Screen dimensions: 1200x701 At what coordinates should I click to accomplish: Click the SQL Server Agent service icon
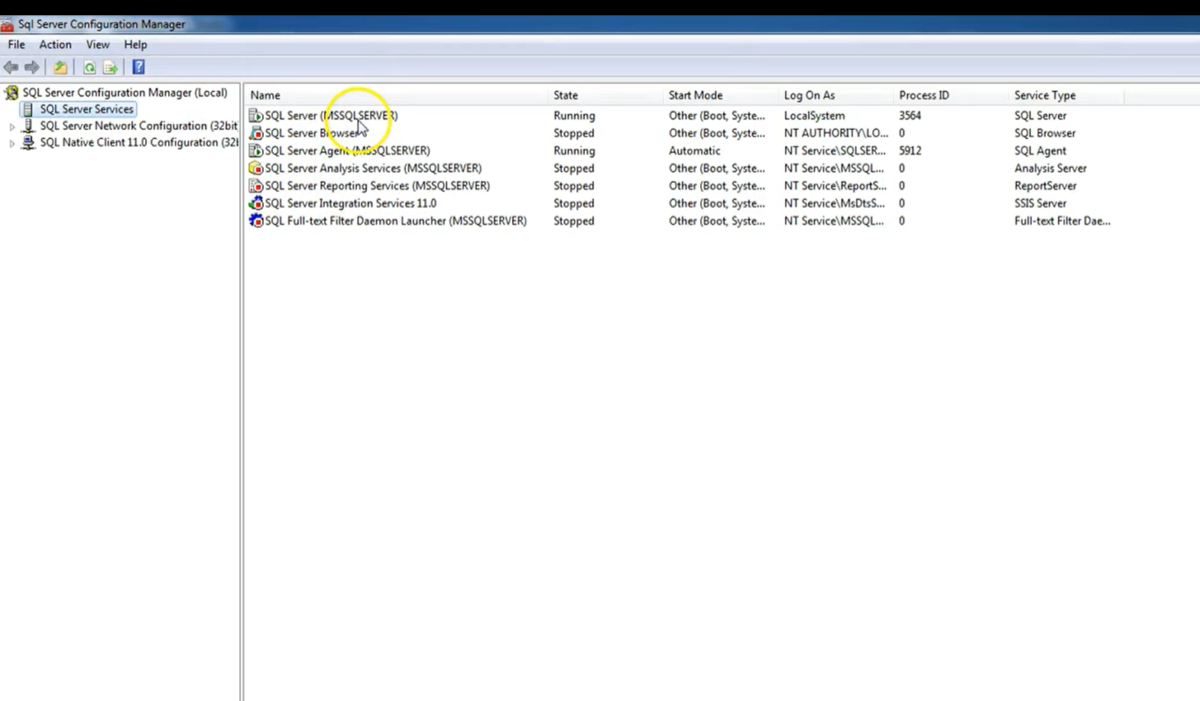256,151
